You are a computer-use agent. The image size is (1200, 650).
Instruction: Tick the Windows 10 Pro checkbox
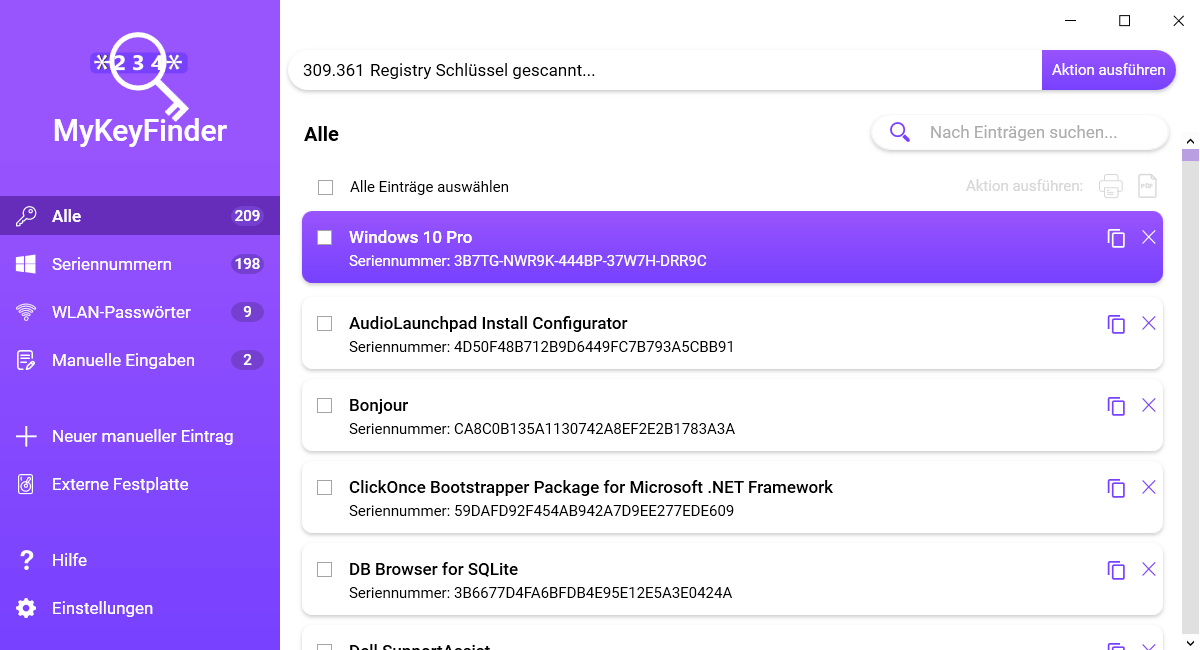click(x=325, y=238)
